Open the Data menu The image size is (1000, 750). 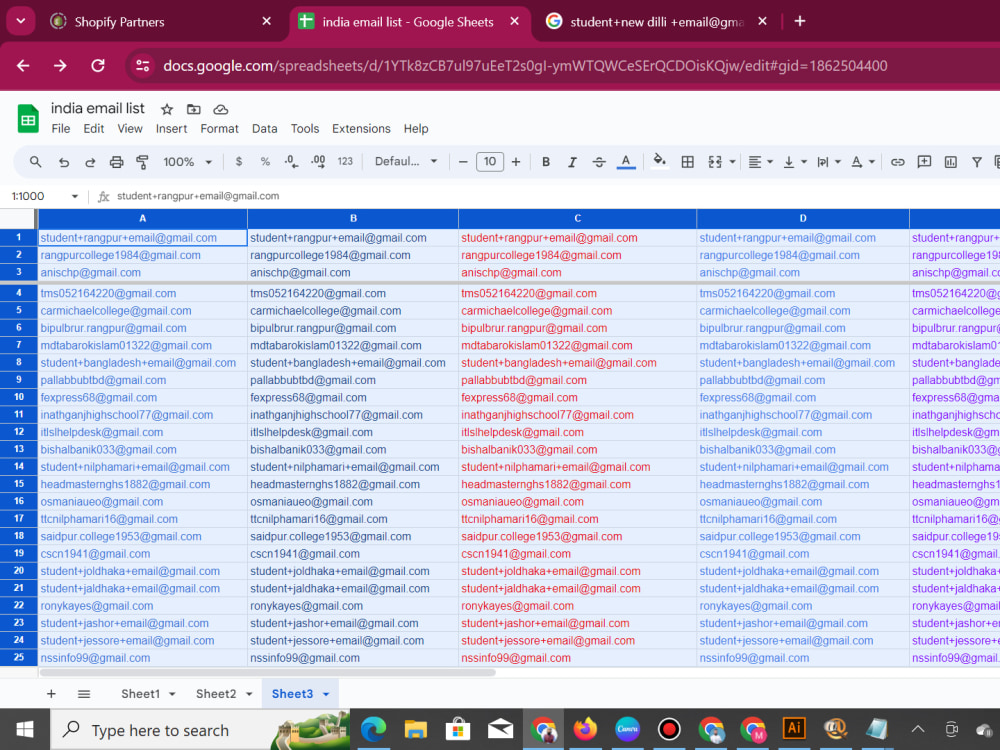[x=264, y=129]
